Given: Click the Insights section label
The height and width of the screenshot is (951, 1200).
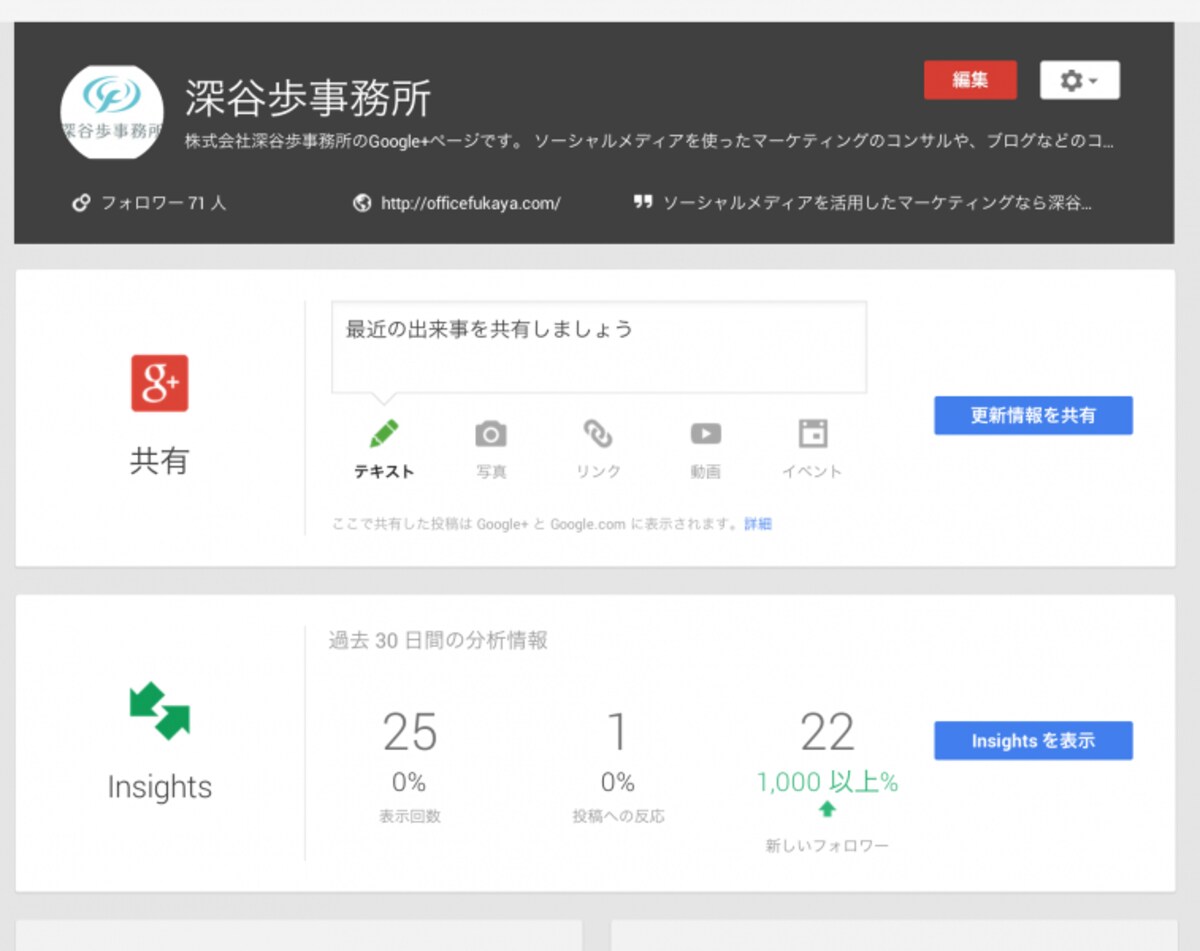Looking at the screenshot, I should click(160, 787).
